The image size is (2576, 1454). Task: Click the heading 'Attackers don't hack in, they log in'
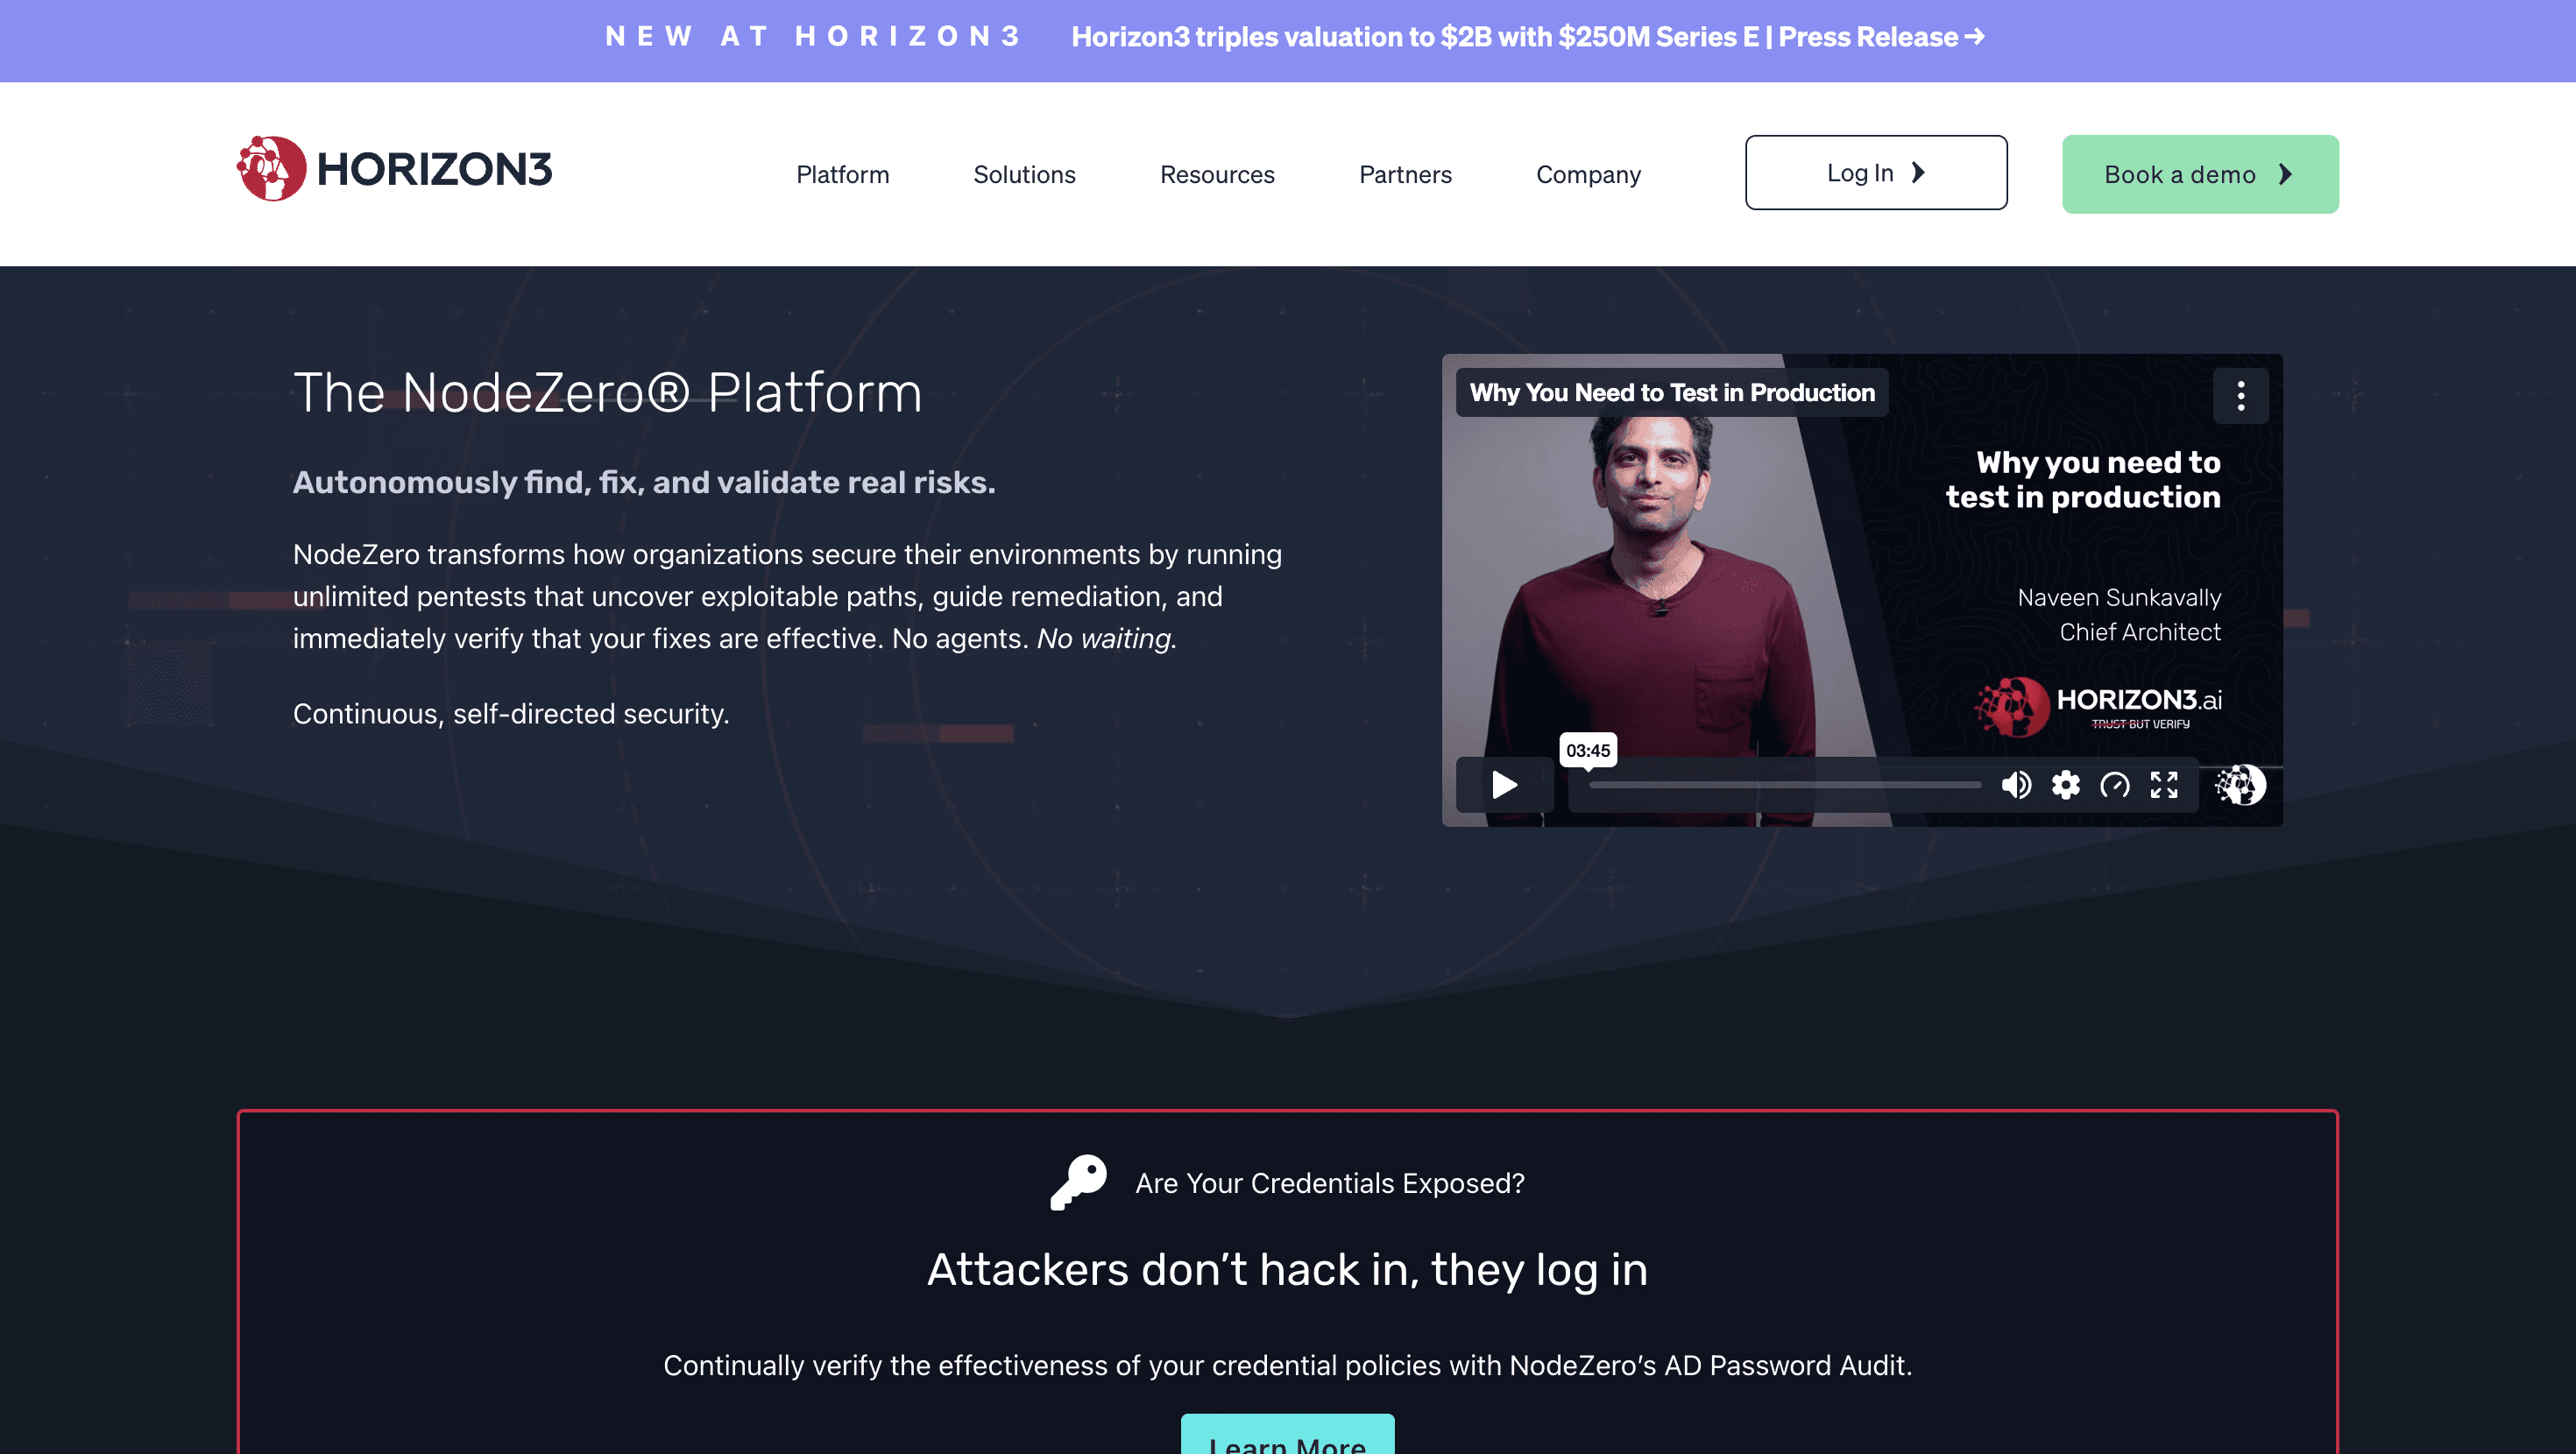tap(1287, 1270)
